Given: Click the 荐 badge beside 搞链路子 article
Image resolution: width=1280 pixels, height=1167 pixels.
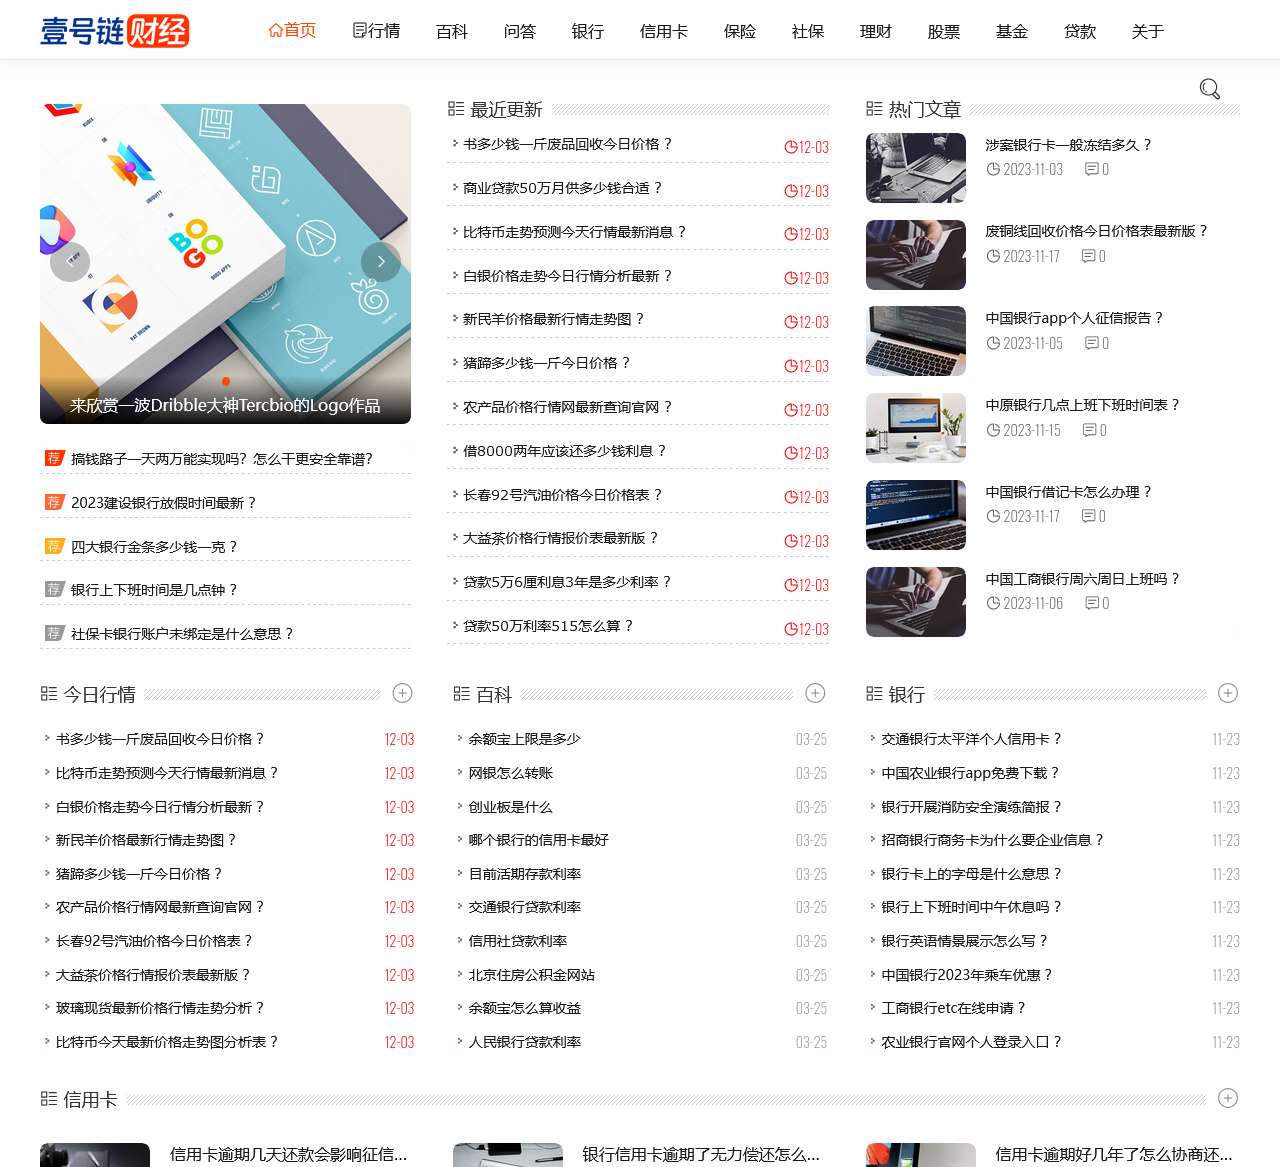Looking at the screenshot, I should pyautogui.click(x=53, y=458).
